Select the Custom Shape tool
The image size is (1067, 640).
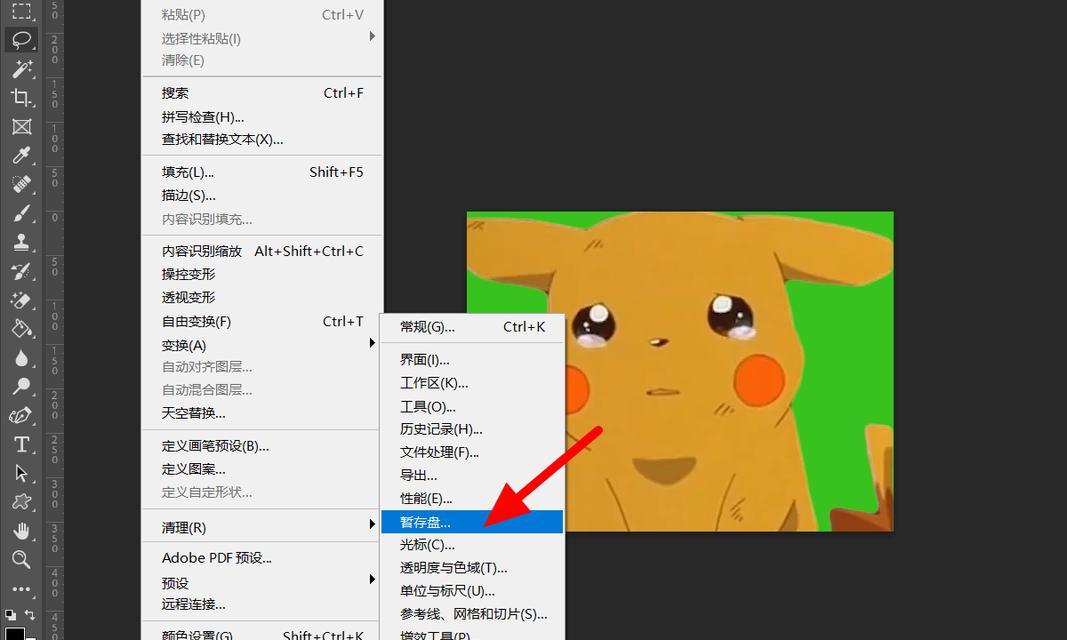point(21,502)
